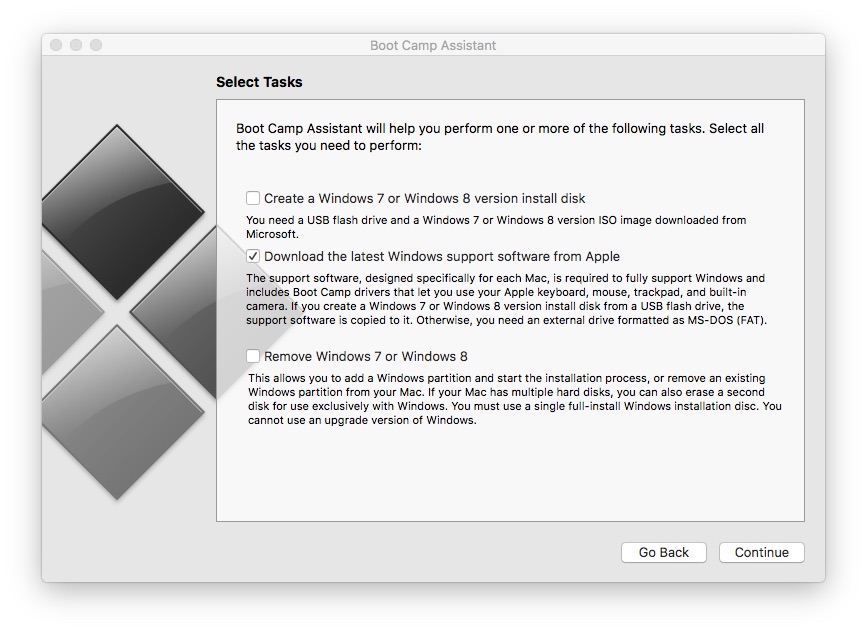This screenshot has width=867, height=632.
Task: Tick the Remove Windows 7 or Windows 8 checkbox
Action: pyautogui.click(x=253, y=356)
